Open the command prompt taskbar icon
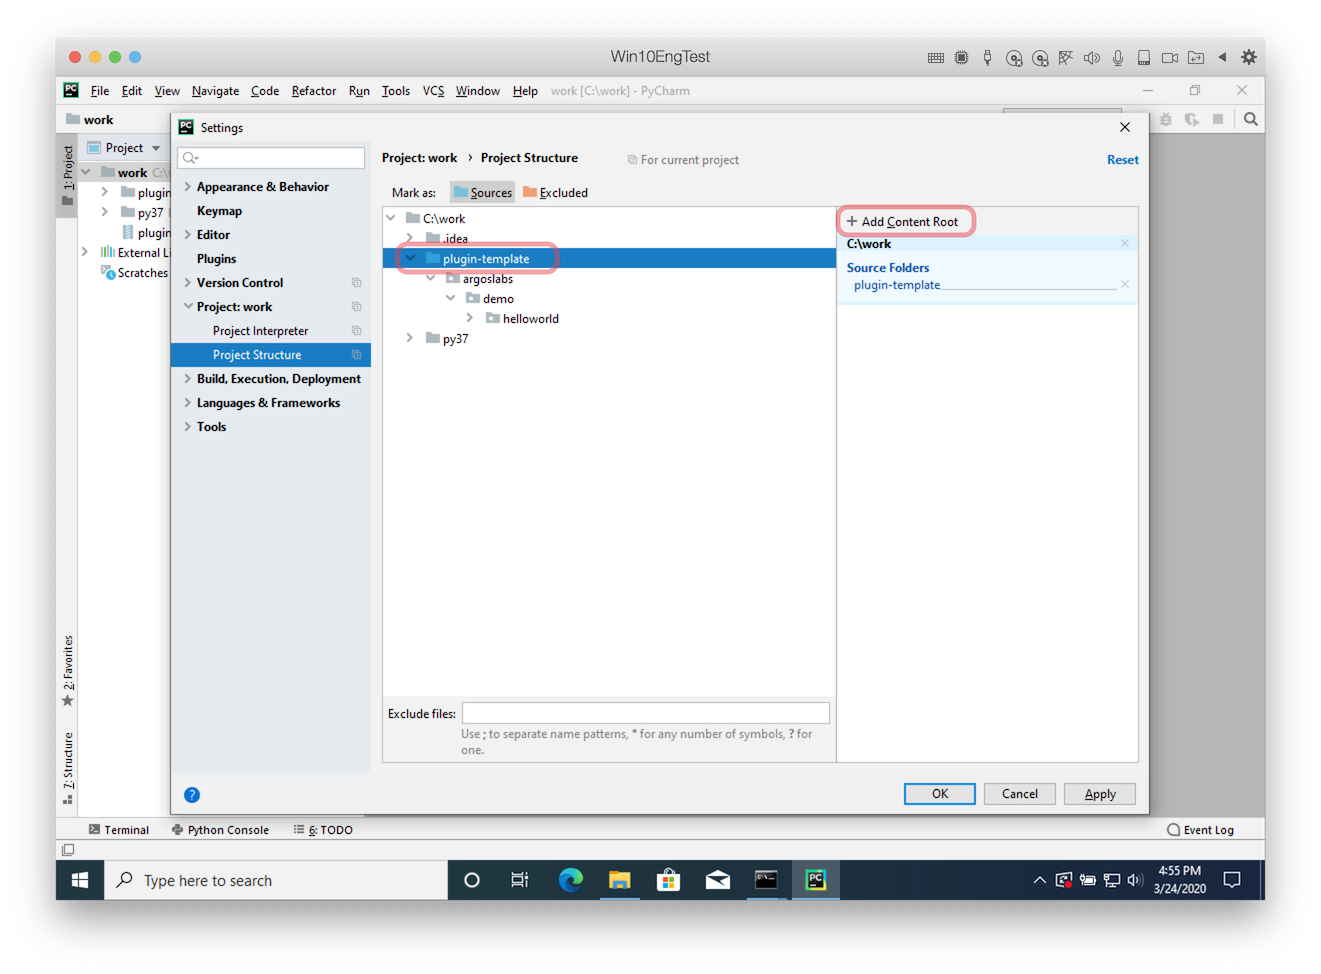The image size is (1321, 974). click(x=766, y=880)
